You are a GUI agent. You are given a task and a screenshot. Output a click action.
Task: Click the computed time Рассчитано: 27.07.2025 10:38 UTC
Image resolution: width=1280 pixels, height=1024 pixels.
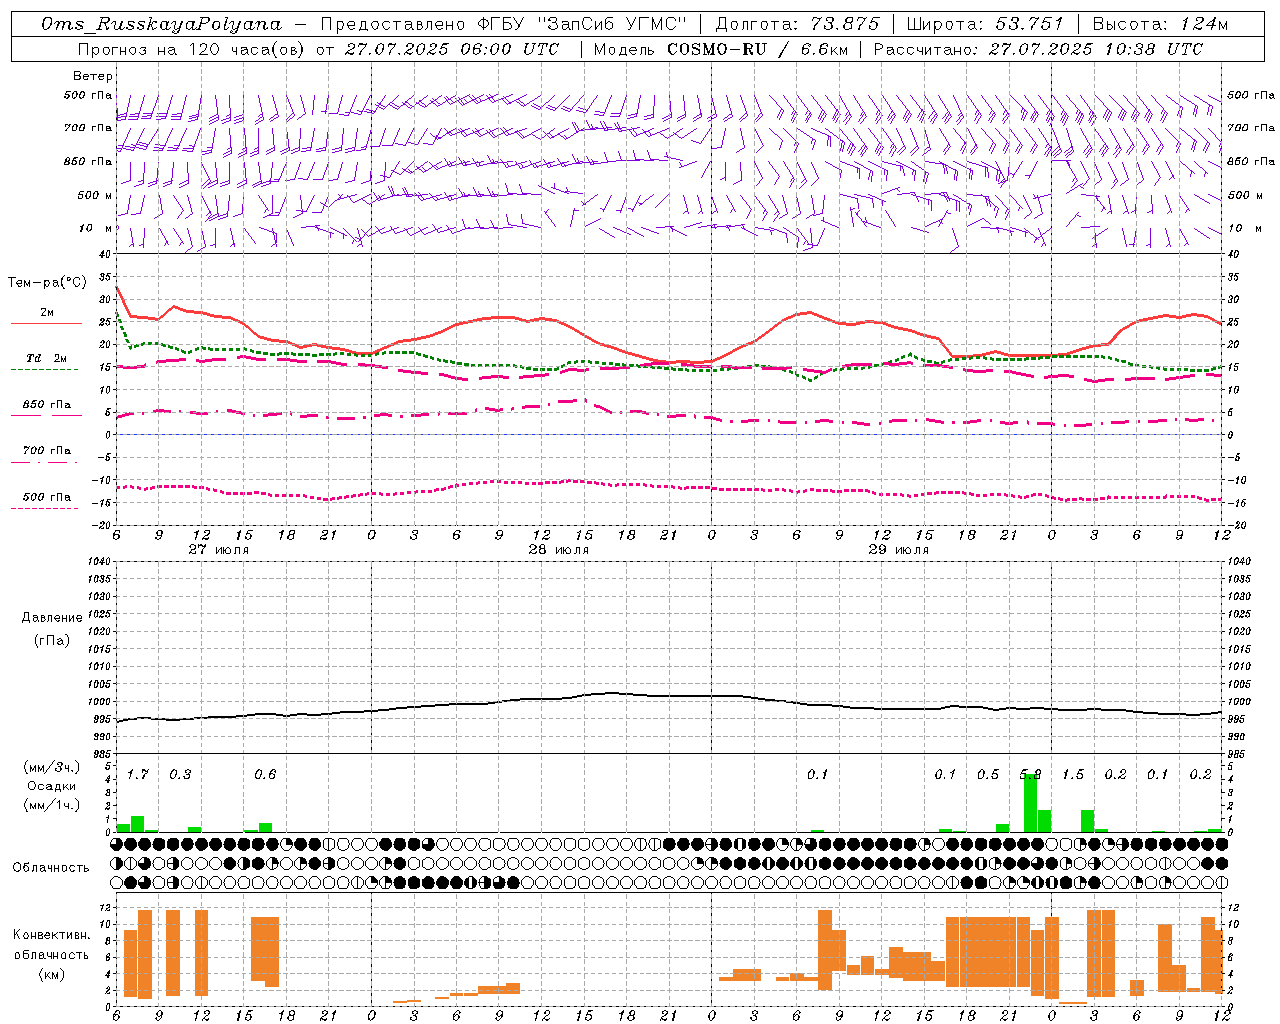1038,49
